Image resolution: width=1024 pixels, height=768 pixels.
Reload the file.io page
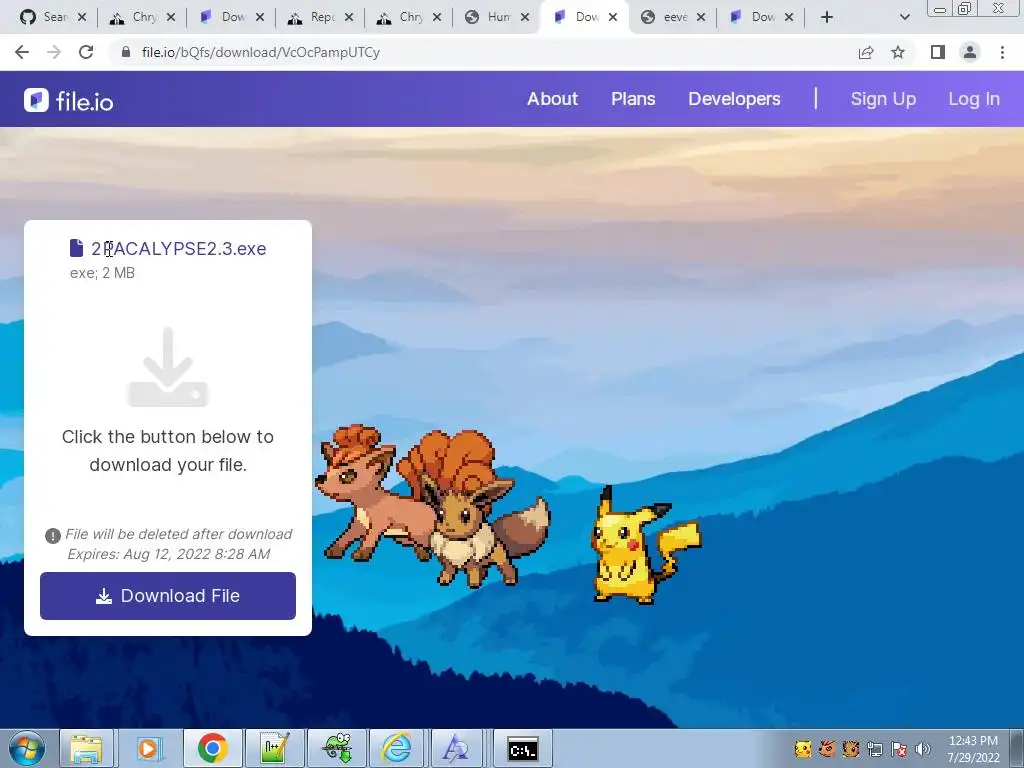point(86,52)
